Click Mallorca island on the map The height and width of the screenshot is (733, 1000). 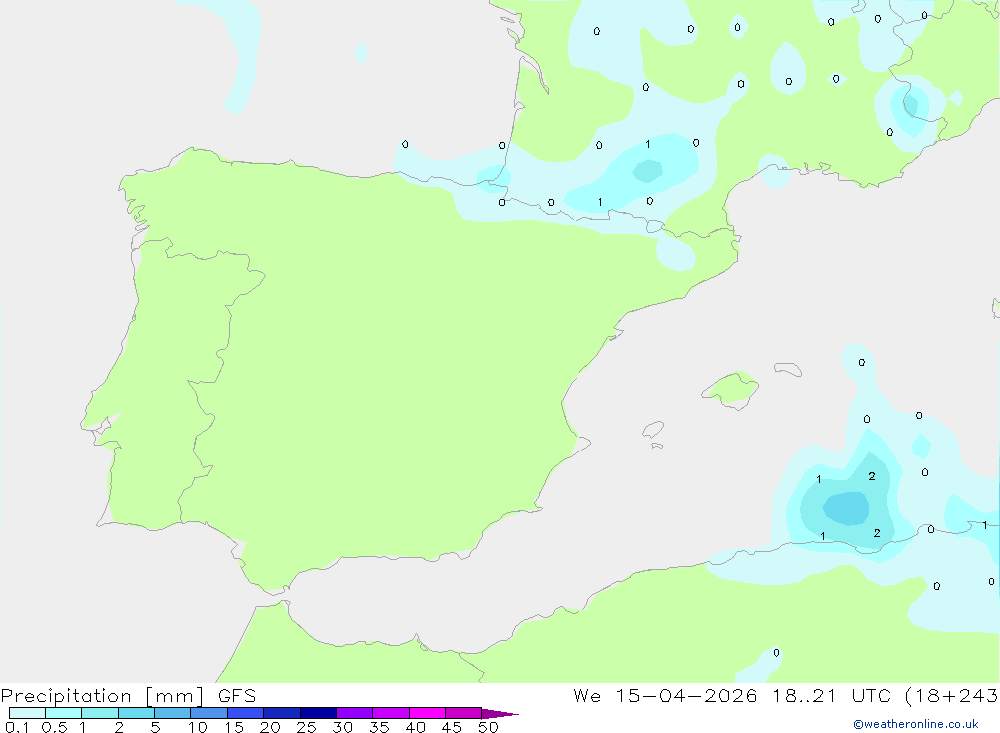pyautogui.click(x=732, y=389)
